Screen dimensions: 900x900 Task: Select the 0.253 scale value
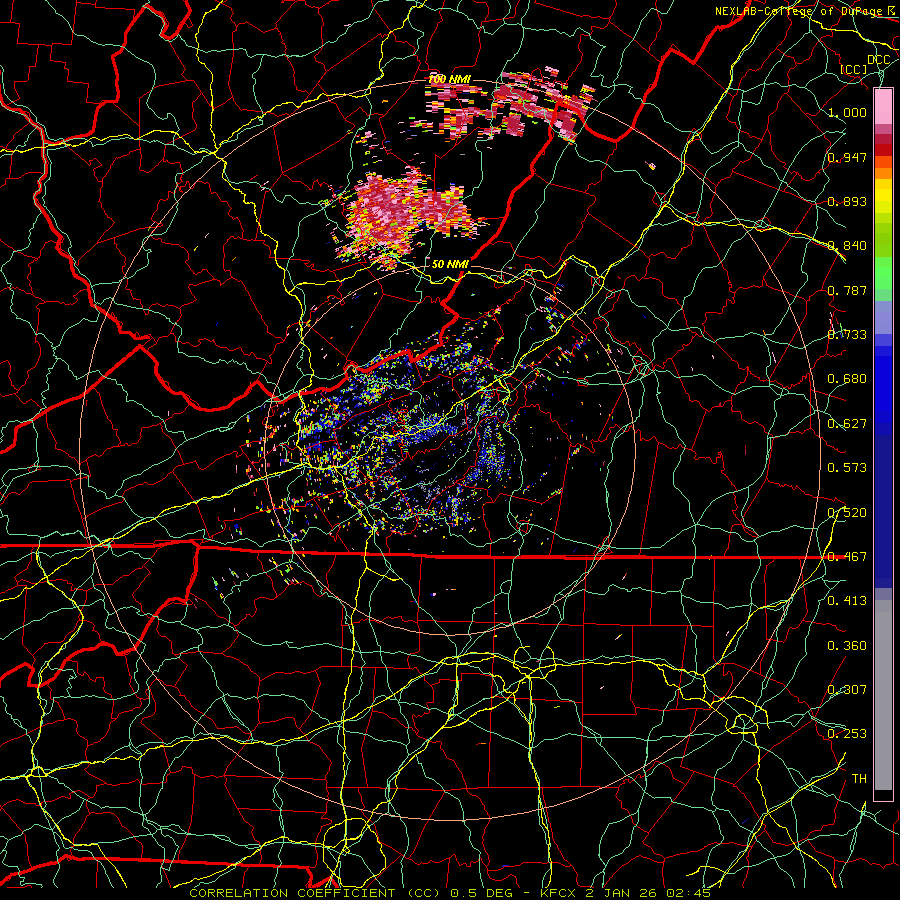point(847,734)
